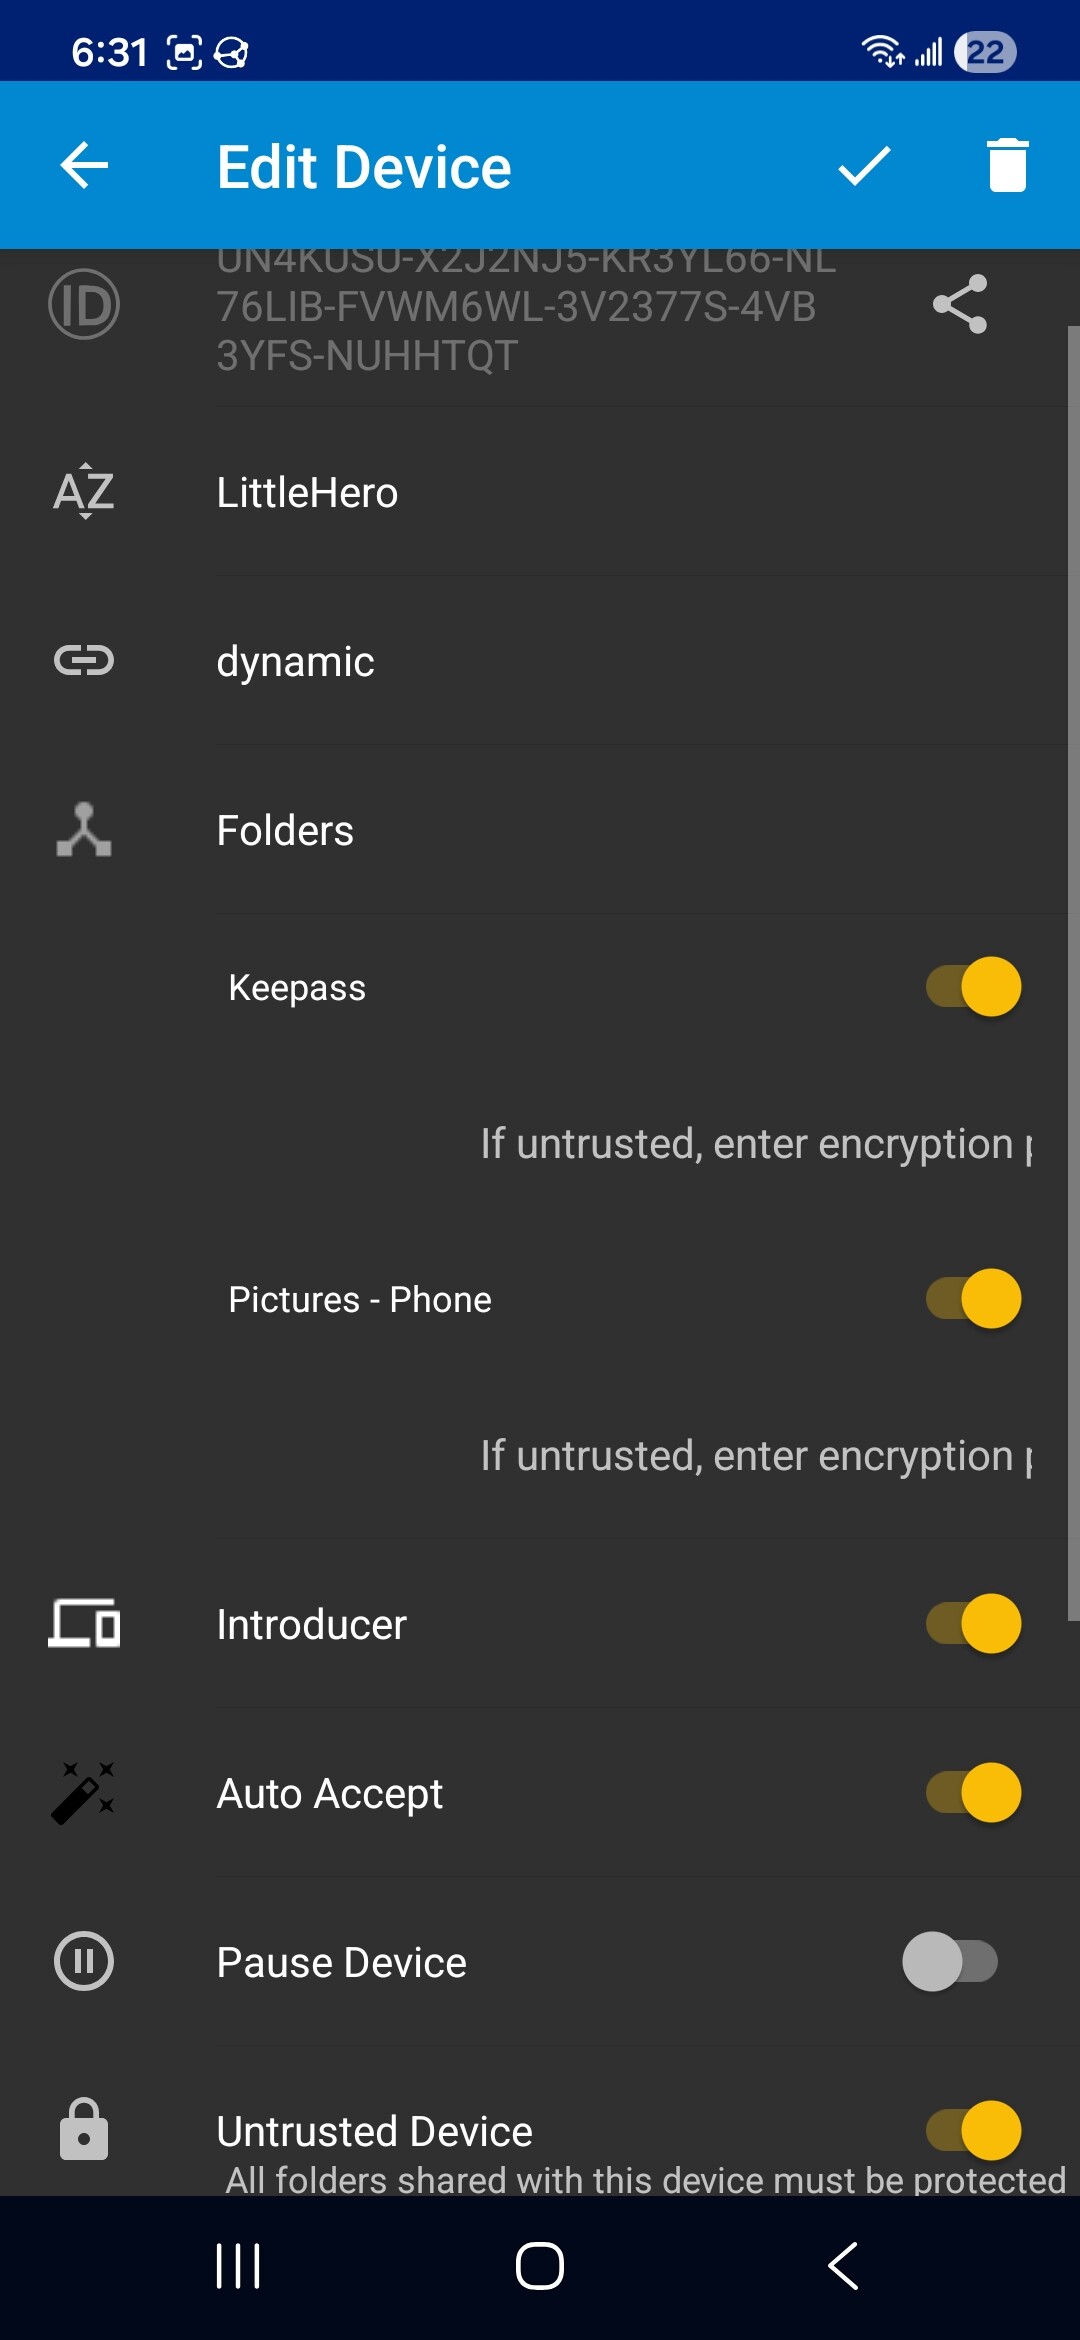Tap the back arrow in the header

(84, 165)
